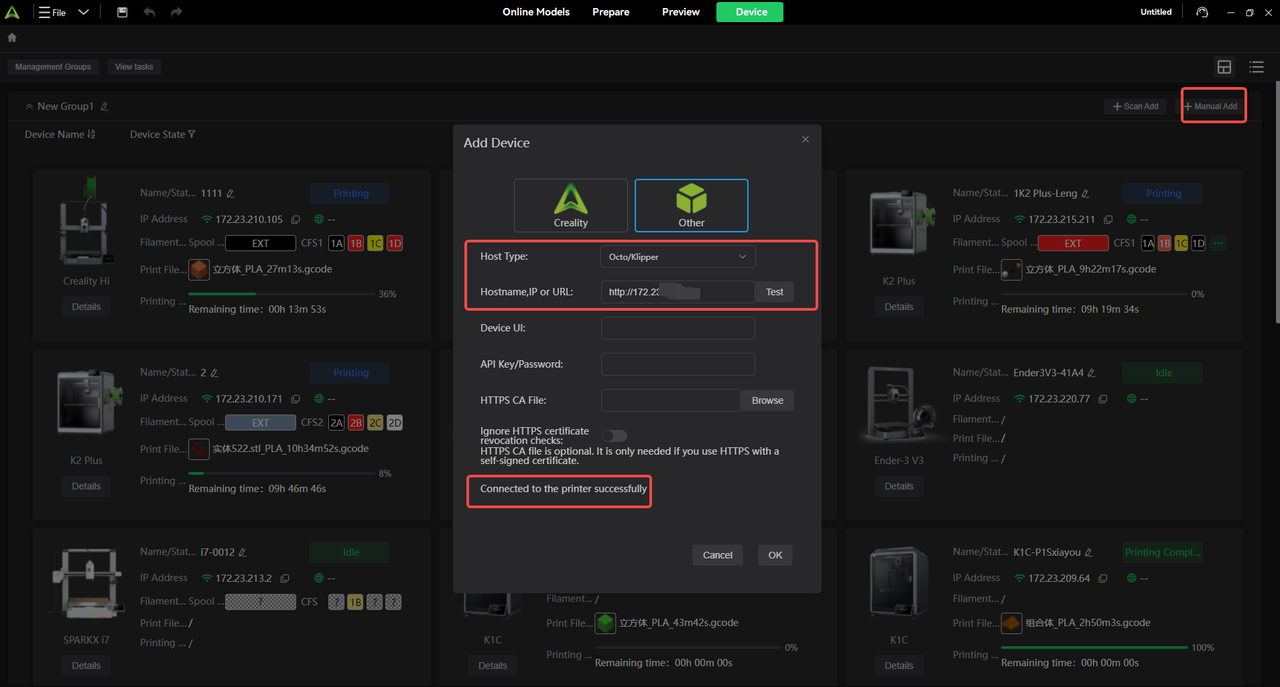Click the 1B filament color slot

355,243
